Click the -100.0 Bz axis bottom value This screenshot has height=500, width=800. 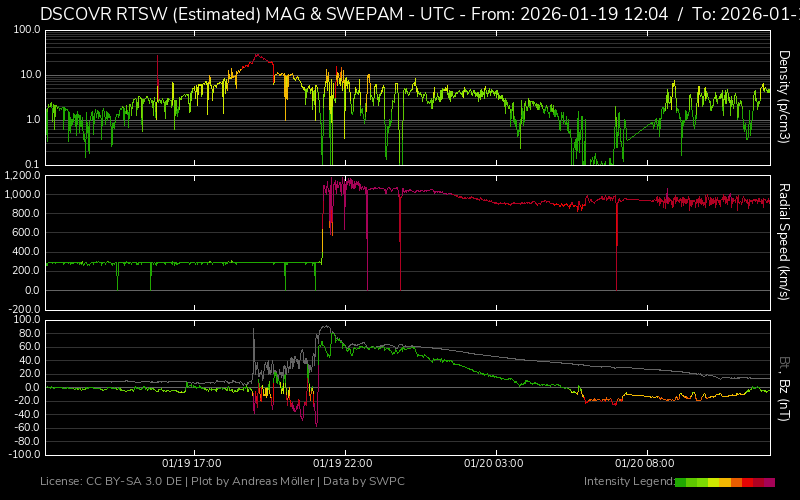[24, 454]
